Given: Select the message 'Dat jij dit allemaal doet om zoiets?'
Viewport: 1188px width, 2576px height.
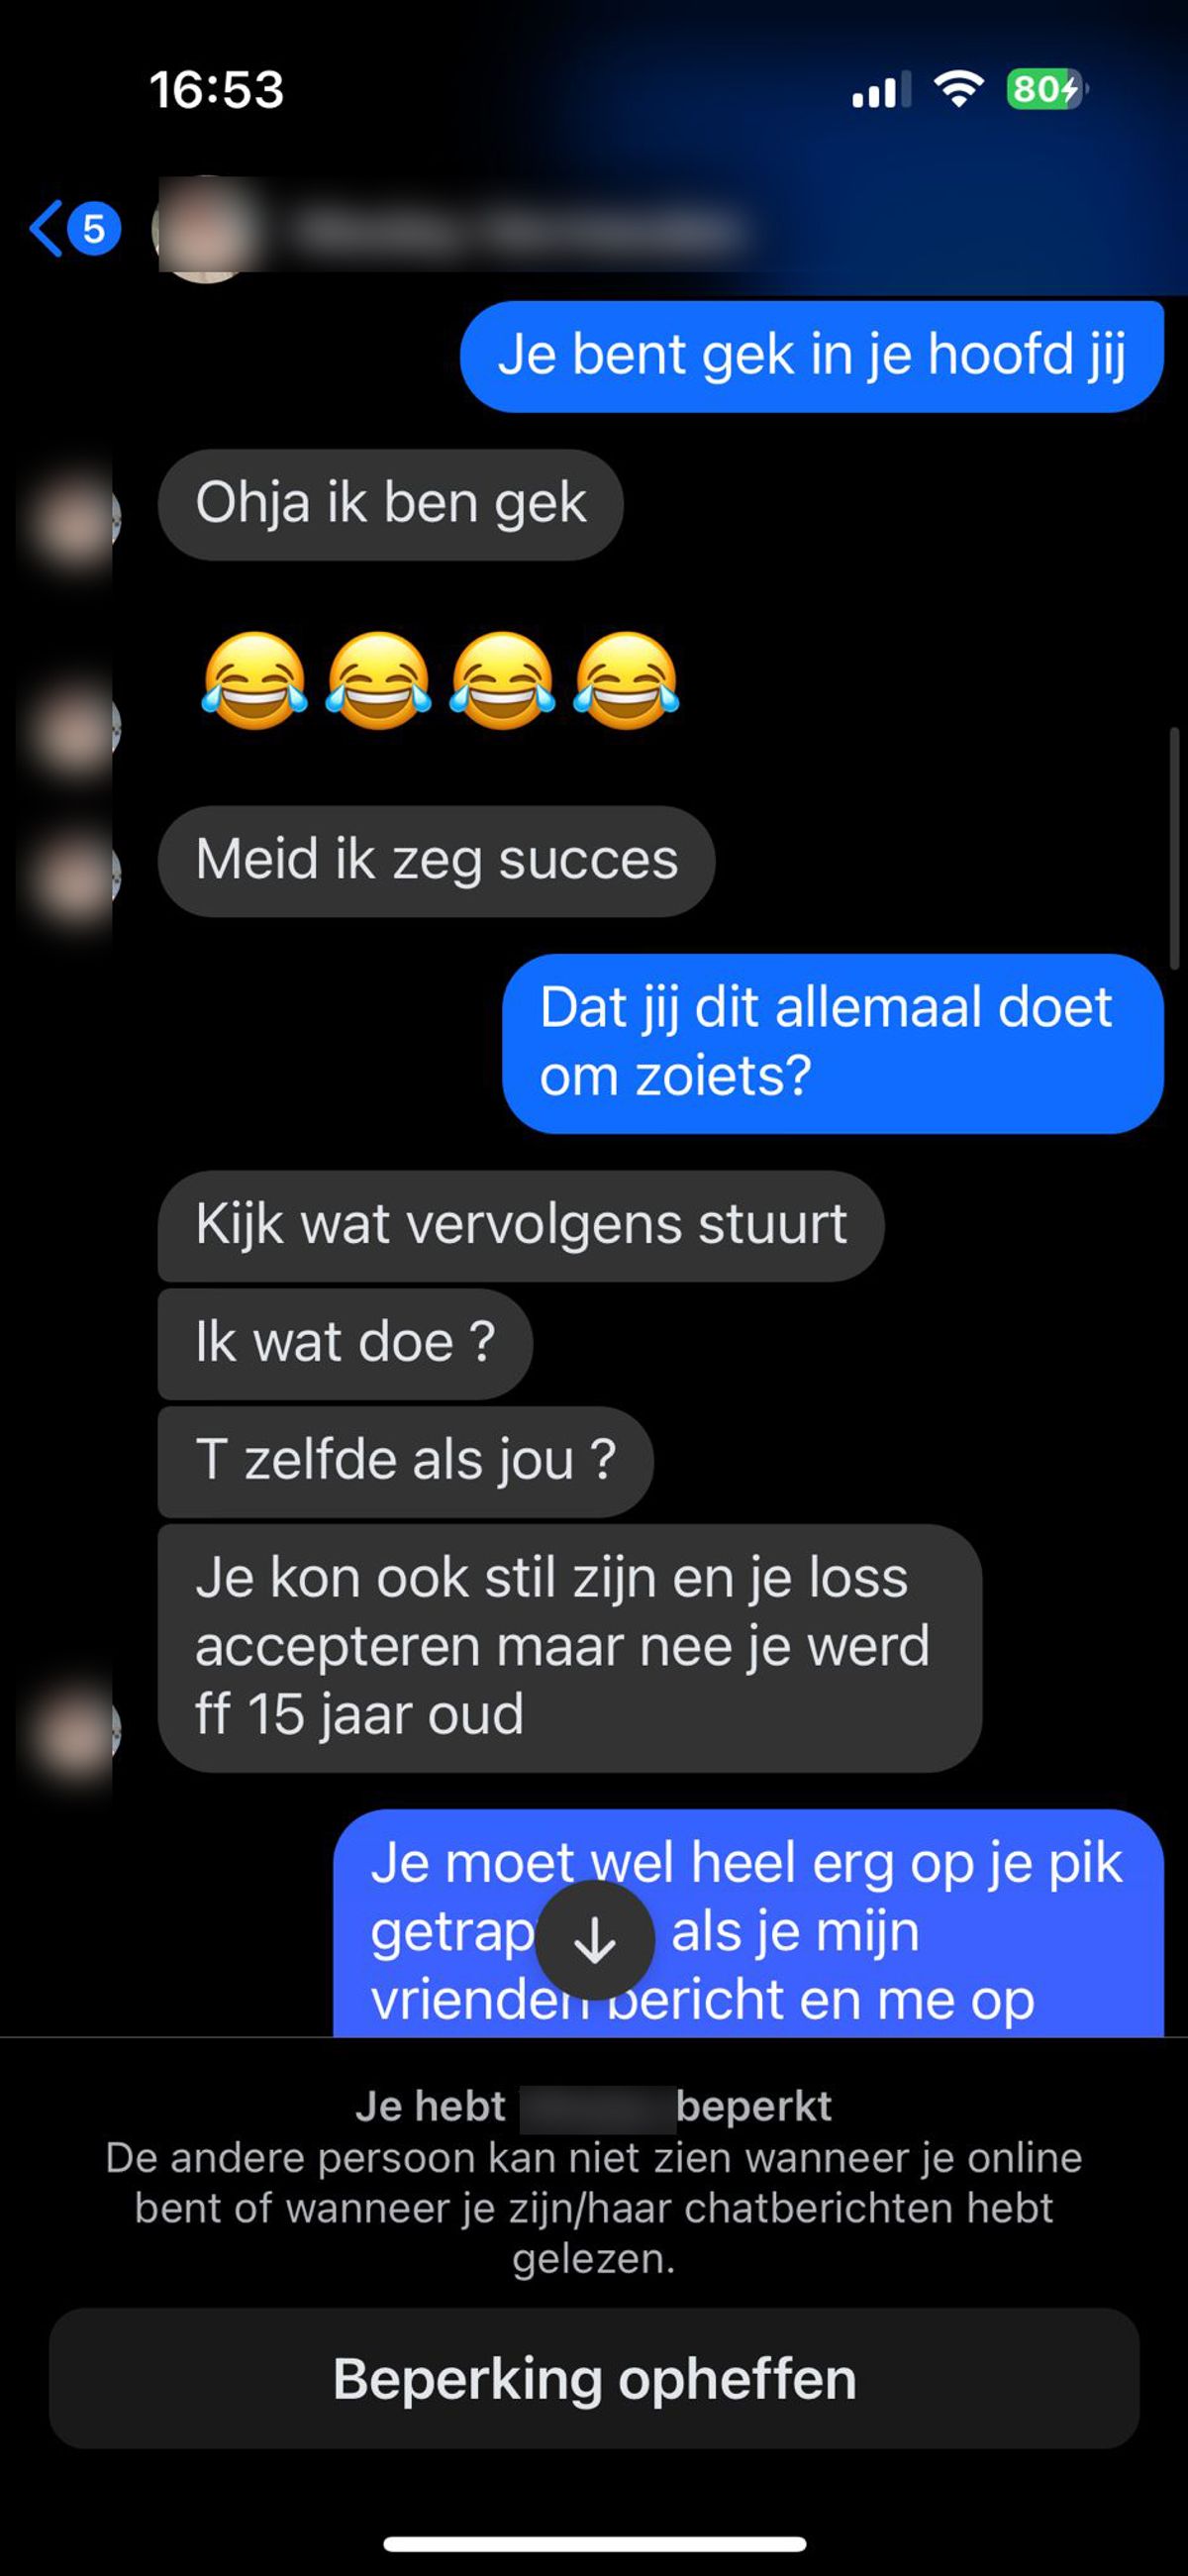Looking at the screenshot, I should 833,1043.
